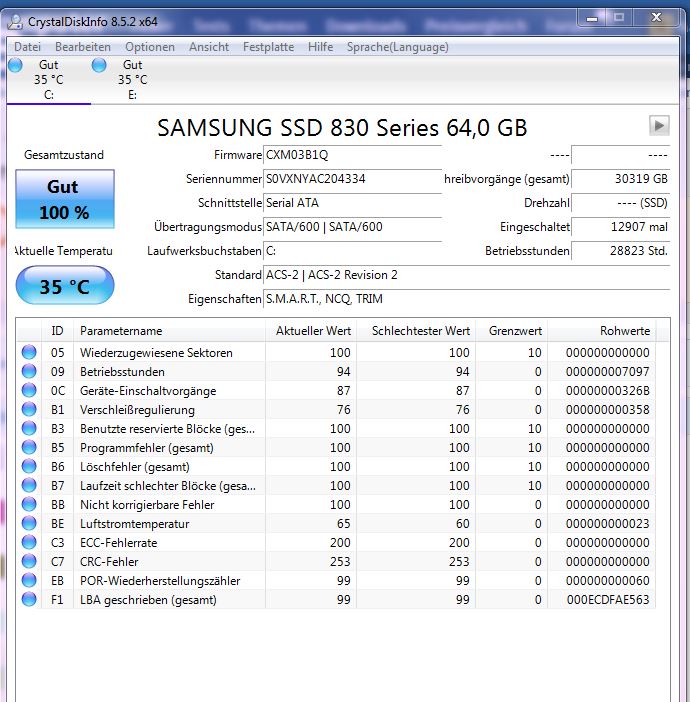Click status orb for Benutzte reservierte Blöcke row
Screen dimensions: 690x702
29,428
